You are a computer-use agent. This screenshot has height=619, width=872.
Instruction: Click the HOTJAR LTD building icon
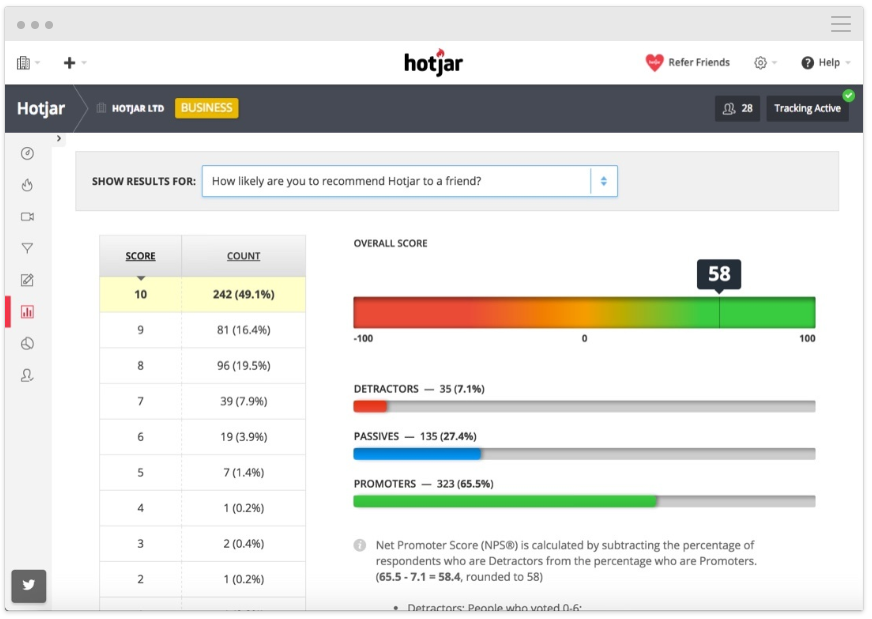101,108
